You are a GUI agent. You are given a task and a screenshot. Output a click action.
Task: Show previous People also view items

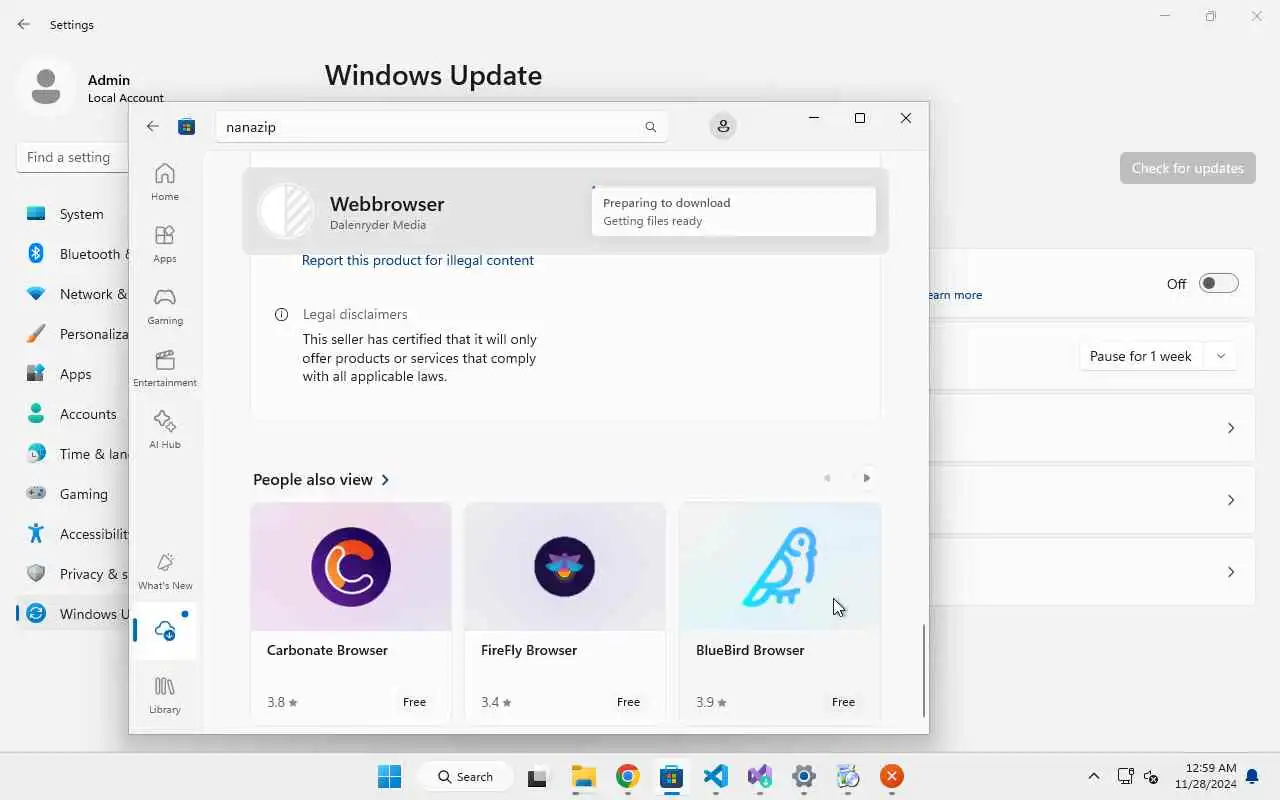tap(827, 478)
